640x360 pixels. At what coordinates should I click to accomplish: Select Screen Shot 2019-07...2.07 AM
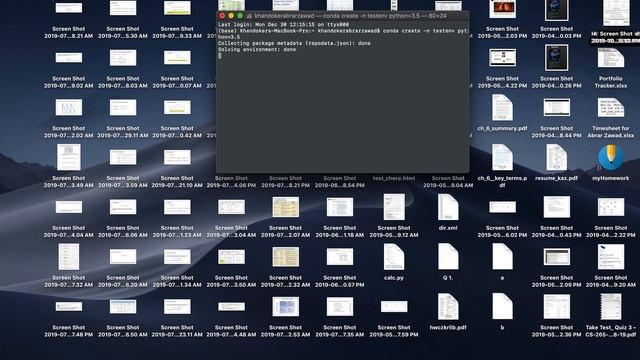(x=285, y=207)
